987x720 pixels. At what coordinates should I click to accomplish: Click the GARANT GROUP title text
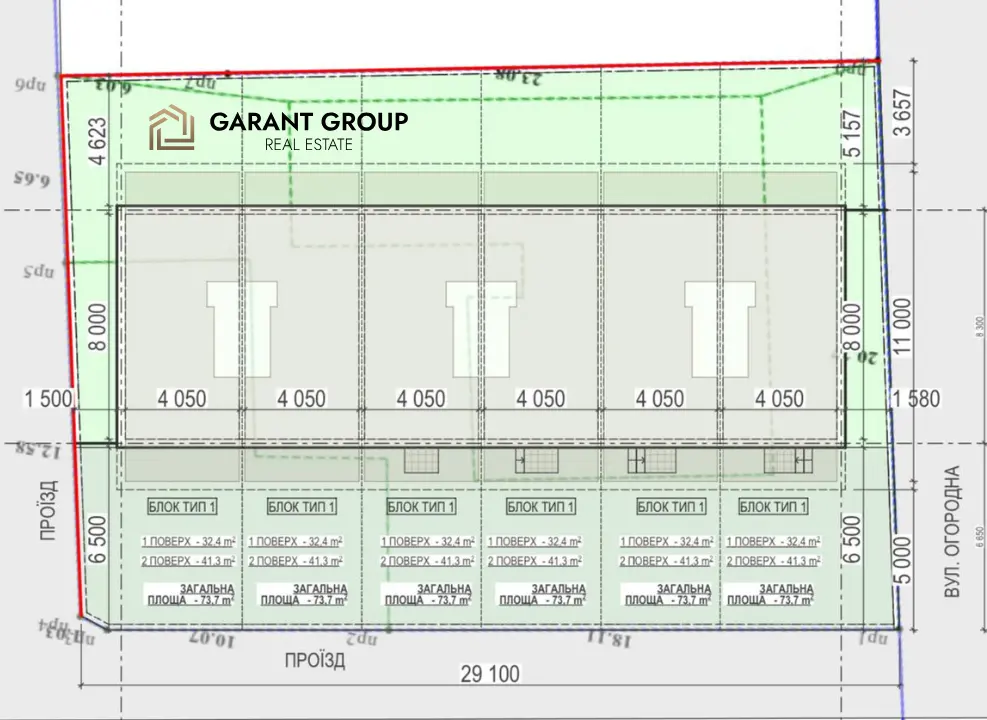(x=308, y=122)
